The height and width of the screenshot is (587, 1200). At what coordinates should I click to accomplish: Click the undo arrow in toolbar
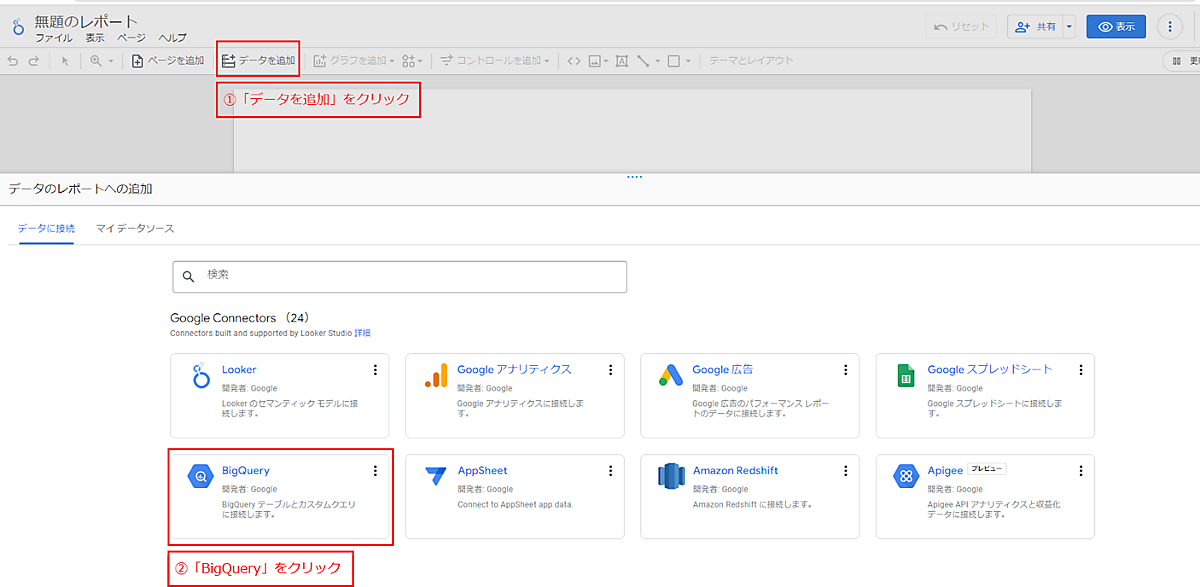[12, 61]
